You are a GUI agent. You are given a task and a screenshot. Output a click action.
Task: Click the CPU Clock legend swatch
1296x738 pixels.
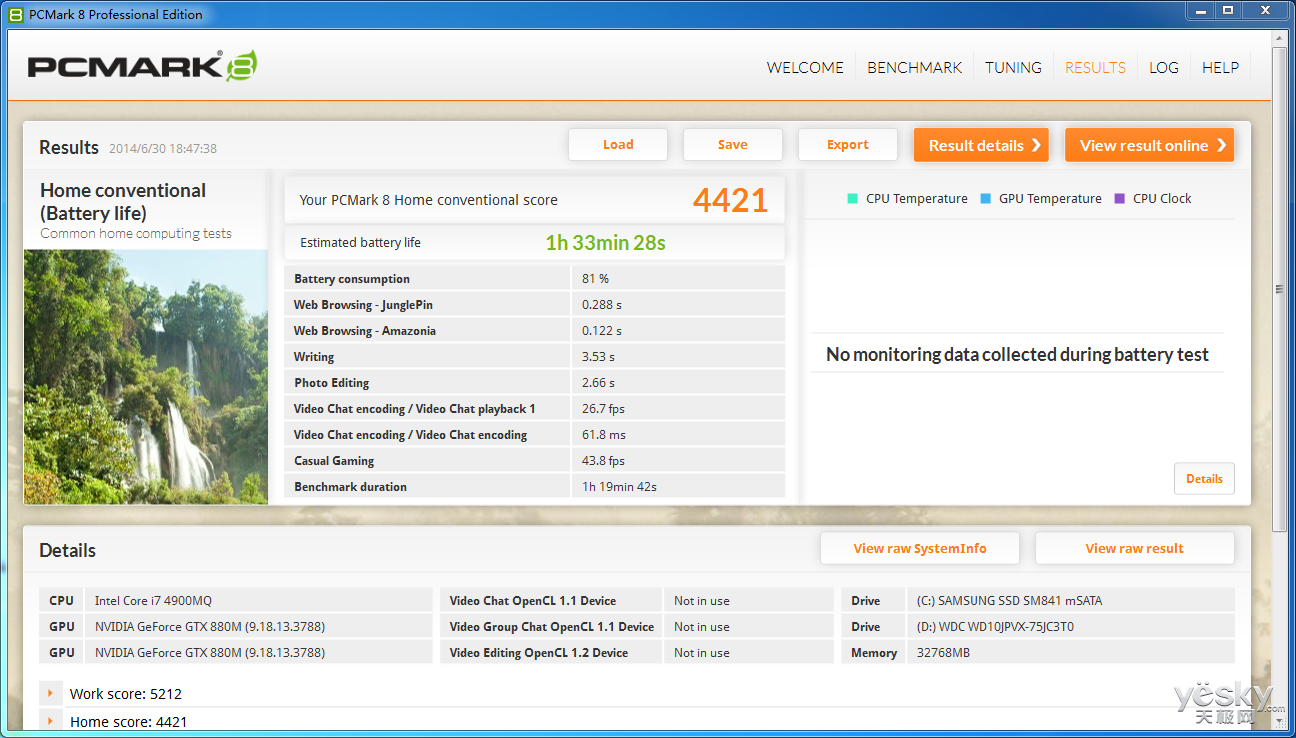click(x=1120, y=198)
